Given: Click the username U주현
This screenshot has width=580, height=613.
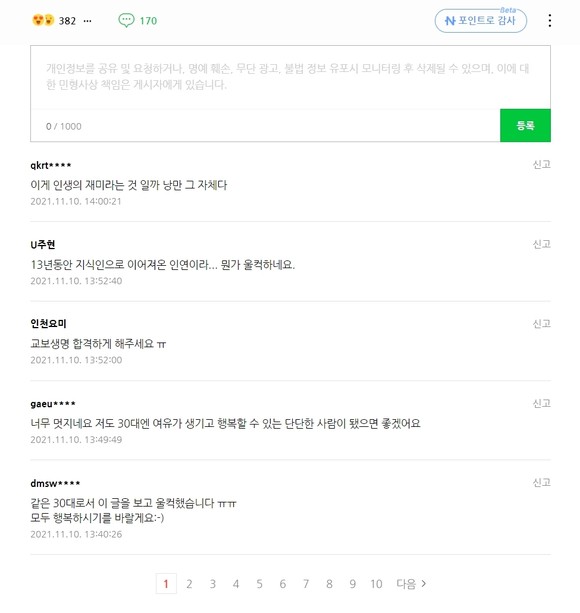Looking at the screenshot, I should (43, 245).
